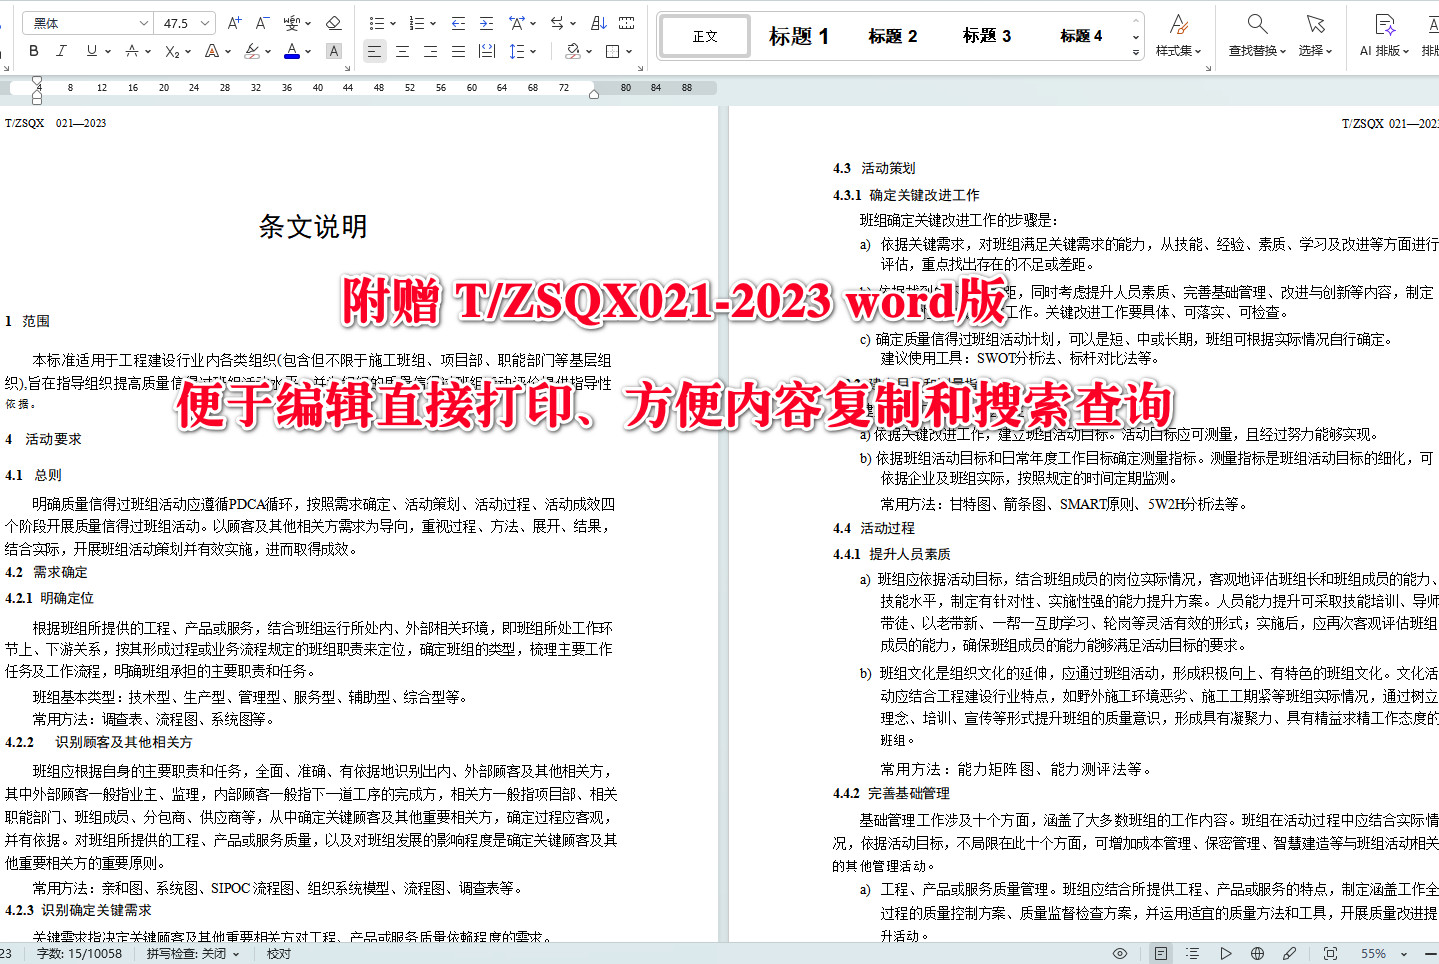The height and width of the screenshot is (964, 1439).
Task: Click heading text 条文说明 in document
Action: click(313, 227)
